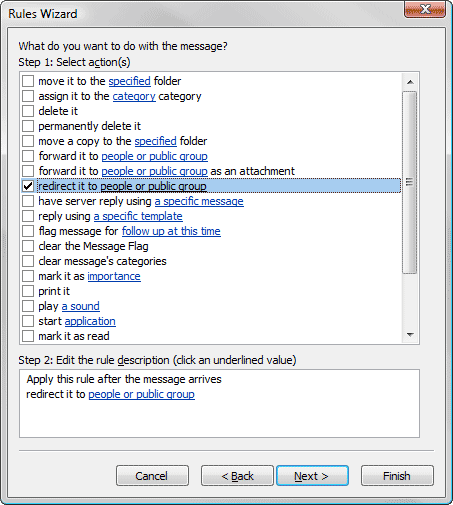Click the actions list scroll up arrow
Image resolution: width=453 pixels, height=505 pixels.
(410, 82)
